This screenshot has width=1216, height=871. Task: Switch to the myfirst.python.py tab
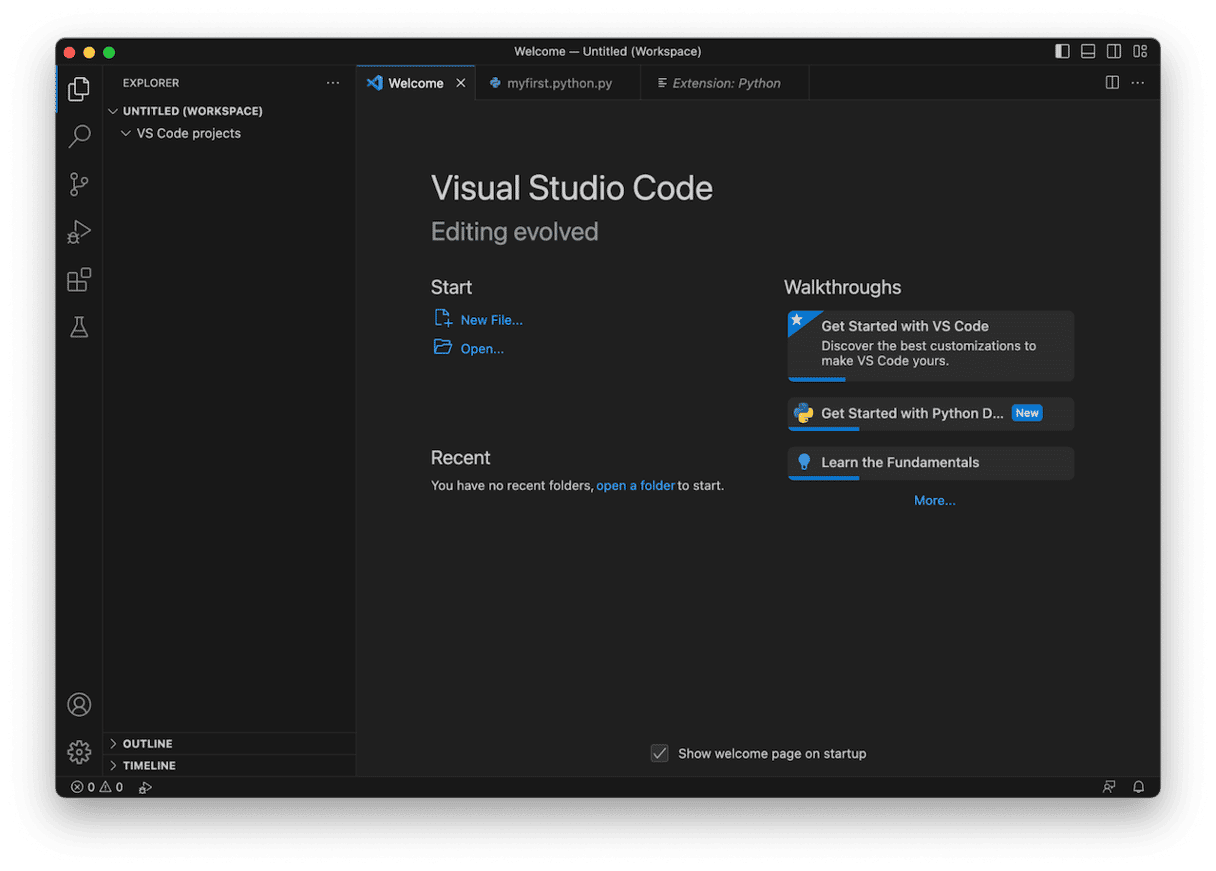[x=559, y=83]
